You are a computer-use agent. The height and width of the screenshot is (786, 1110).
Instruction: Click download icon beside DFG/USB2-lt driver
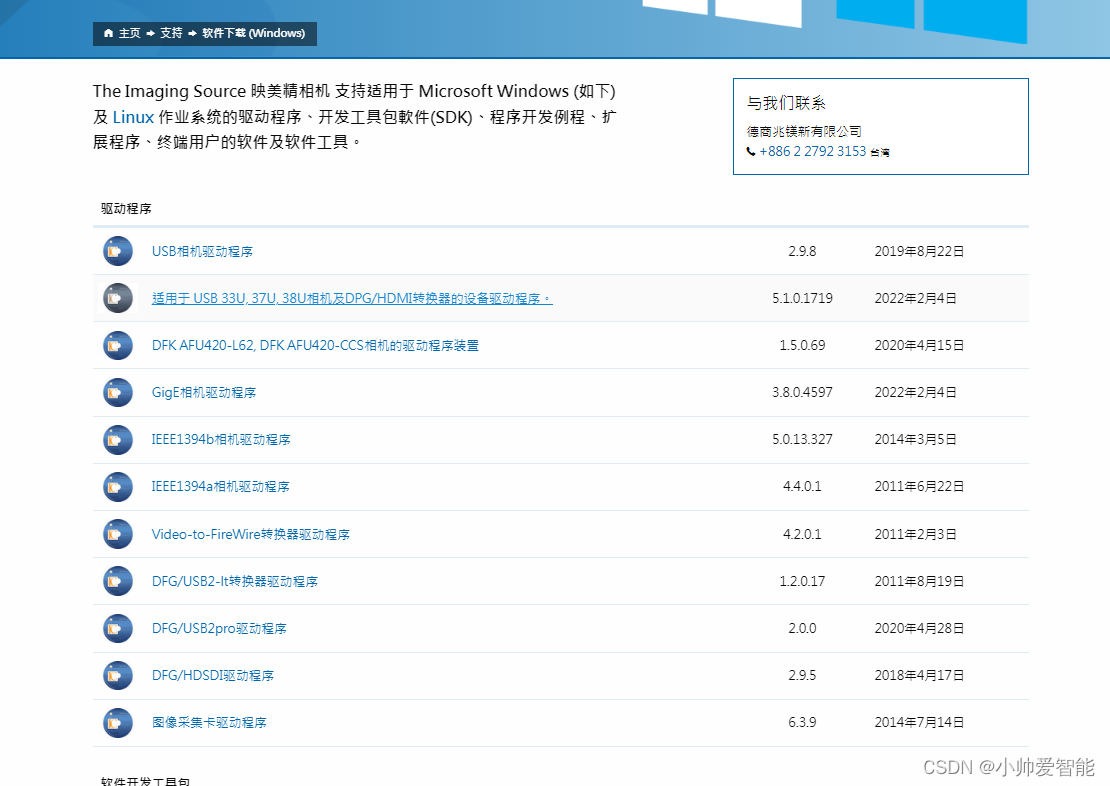118,581
